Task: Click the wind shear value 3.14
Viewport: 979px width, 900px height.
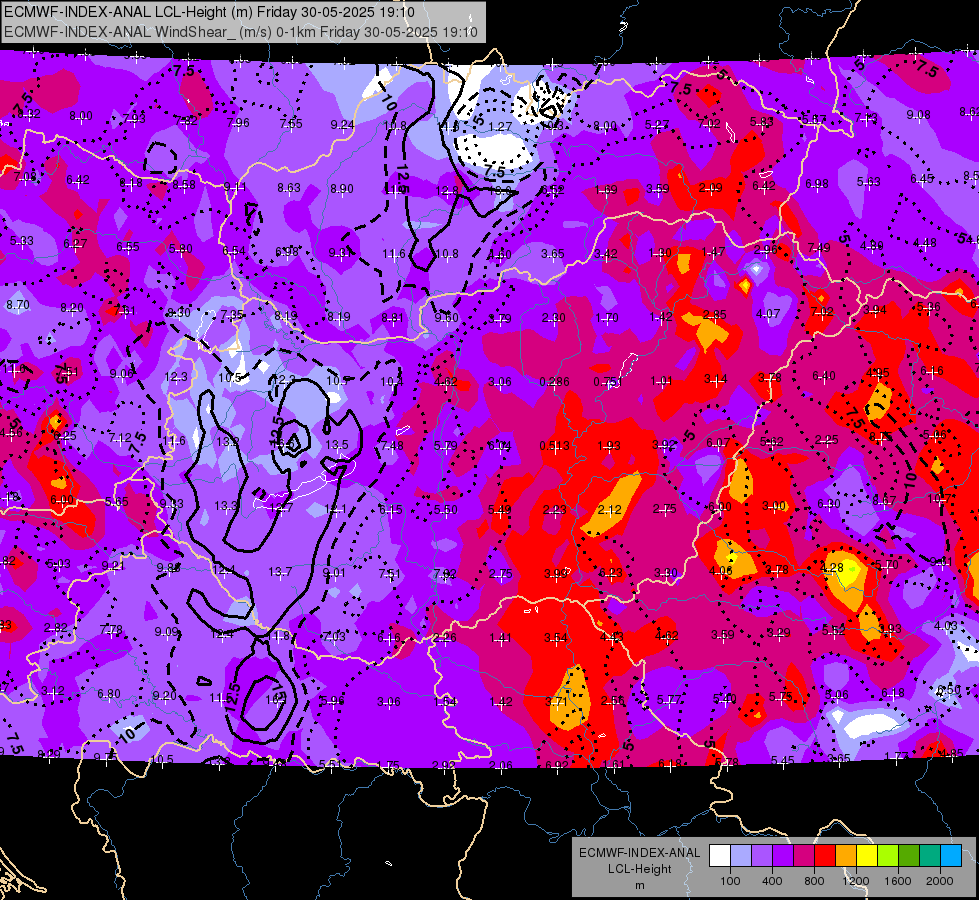Action: click(x=716, y=378)
